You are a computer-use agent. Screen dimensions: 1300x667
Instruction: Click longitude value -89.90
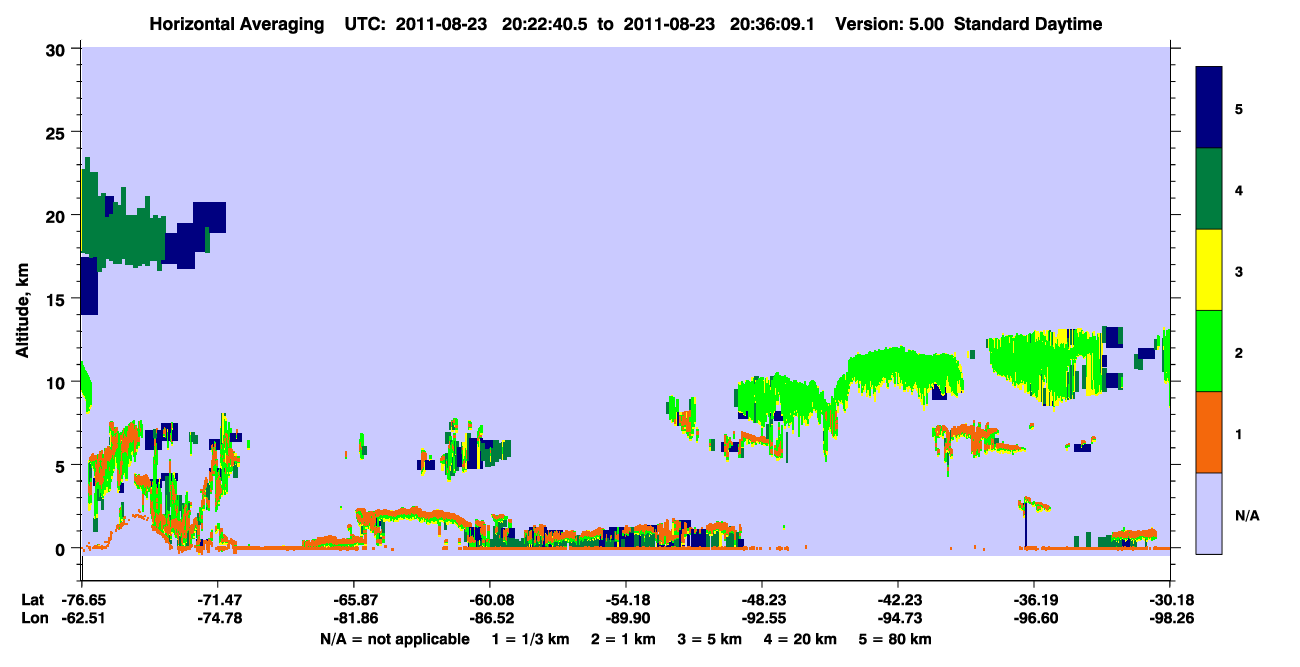pyautogui.click(x=626, y=618)
